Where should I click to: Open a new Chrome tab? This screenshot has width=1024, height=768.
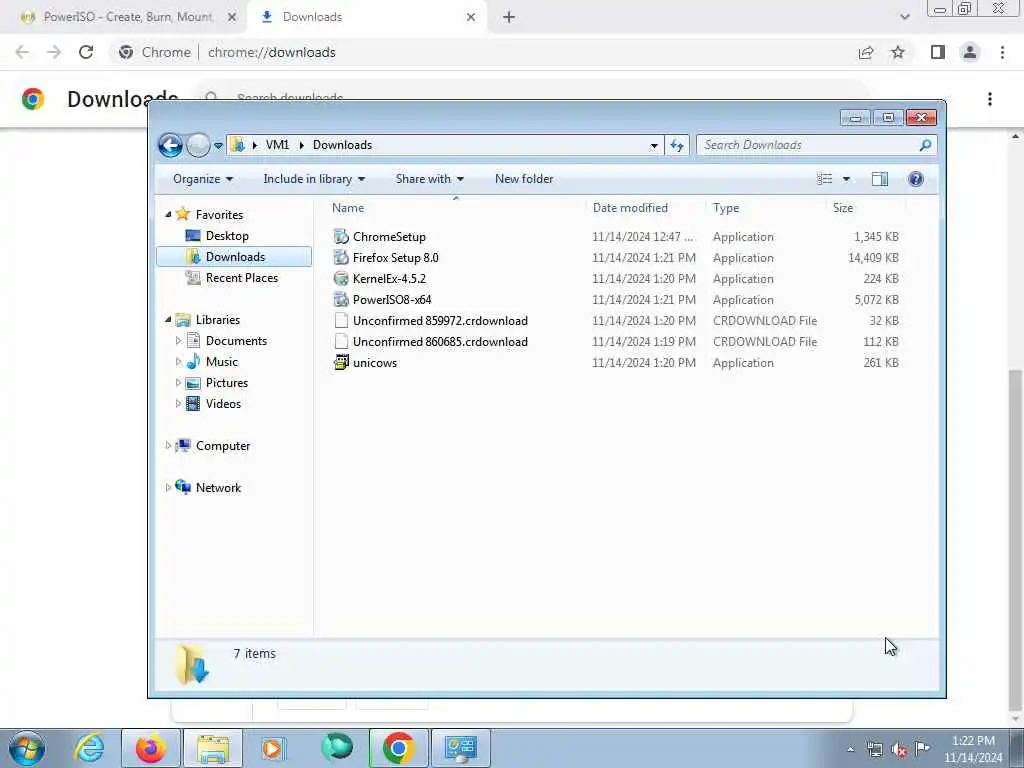509,18
